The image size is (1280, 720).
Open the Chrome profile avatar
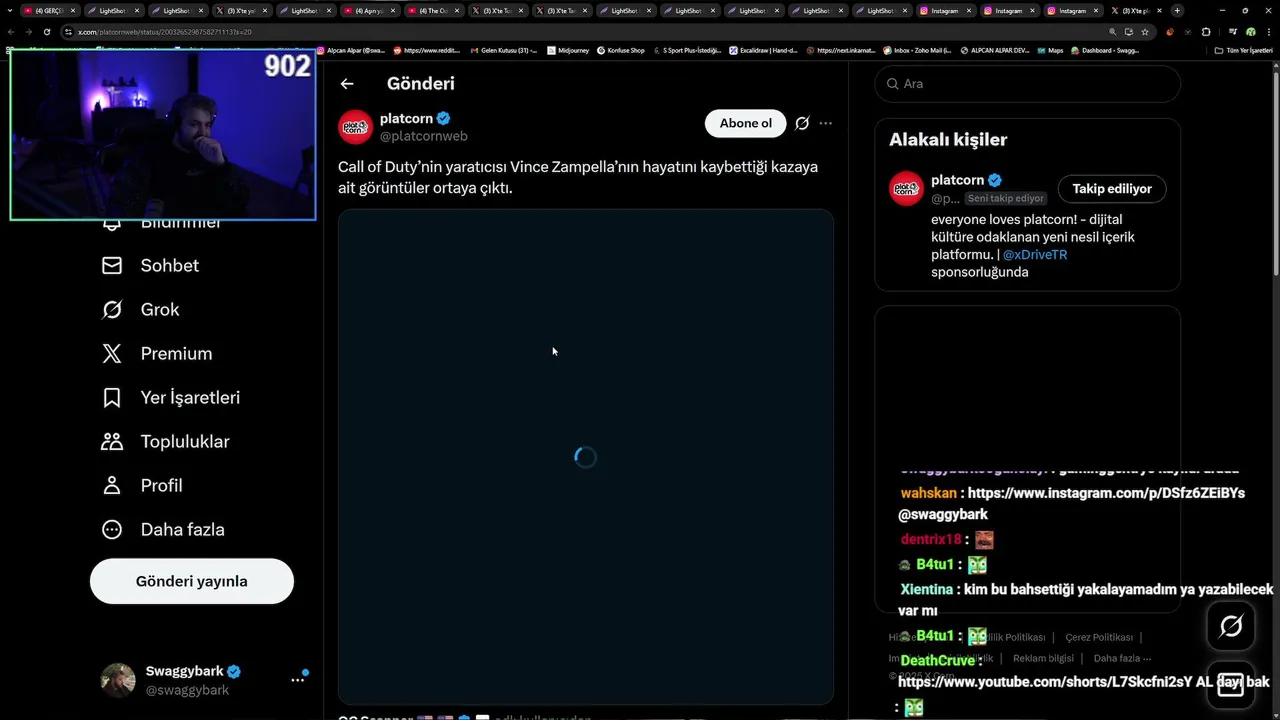tap(1250, 32)
